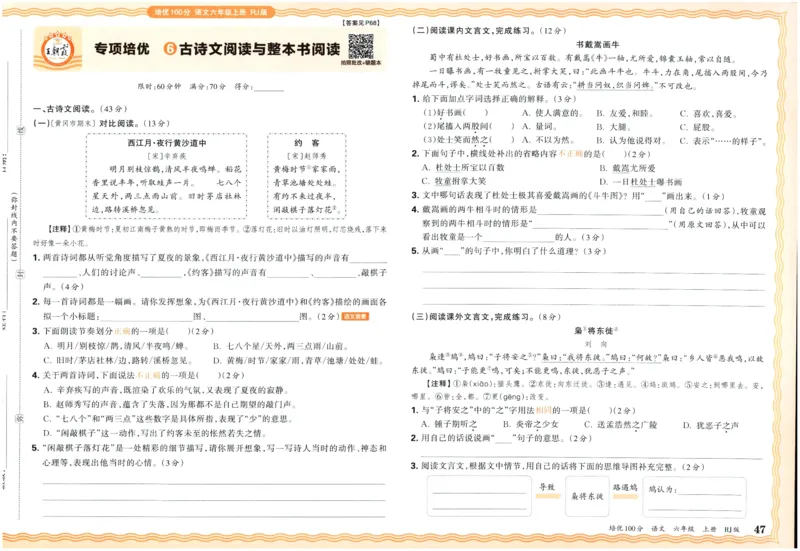
Task: Click the option "A. 杜处士所宝以百数"
Action: click(x=463, y=167)
